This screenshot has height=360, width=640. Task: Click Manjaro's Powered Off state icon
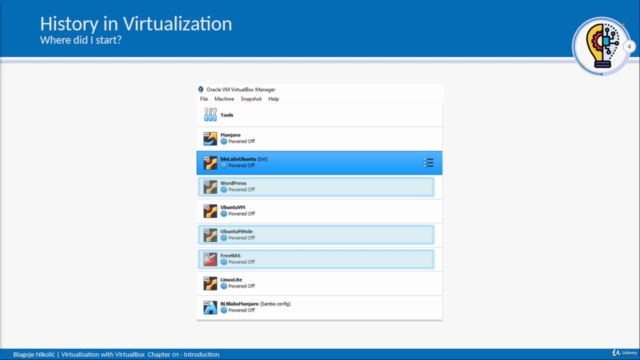tap(224, 141)
